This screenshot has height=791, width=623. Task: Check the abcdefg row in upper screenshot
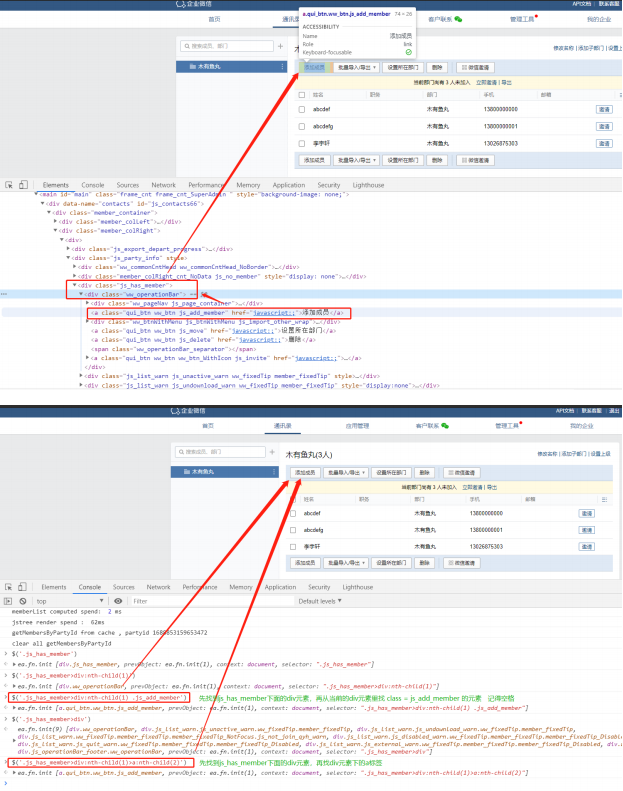[302, 127]
